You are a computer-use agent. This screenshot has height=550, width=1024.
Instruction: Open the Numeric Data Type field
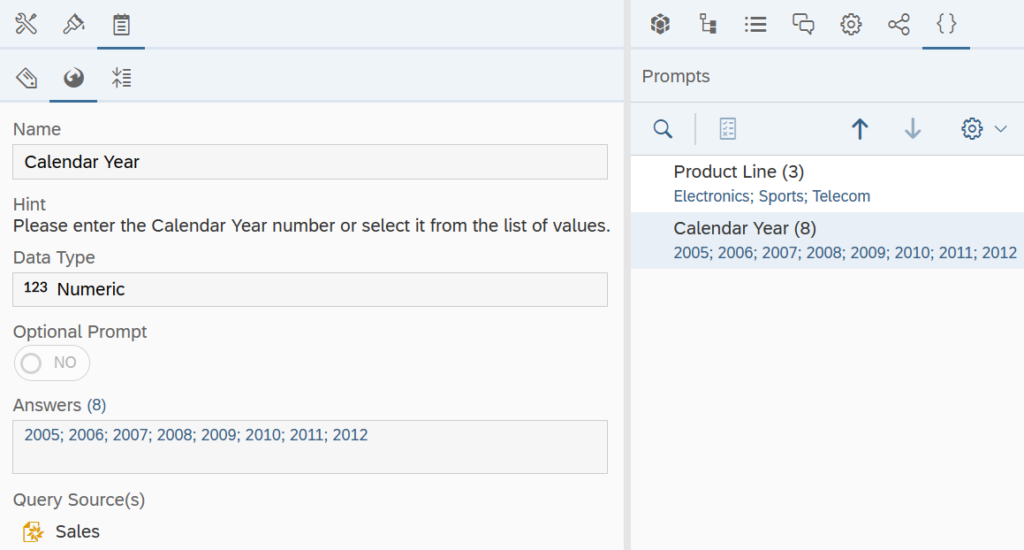pyautogui.click(x=310, y=289)
